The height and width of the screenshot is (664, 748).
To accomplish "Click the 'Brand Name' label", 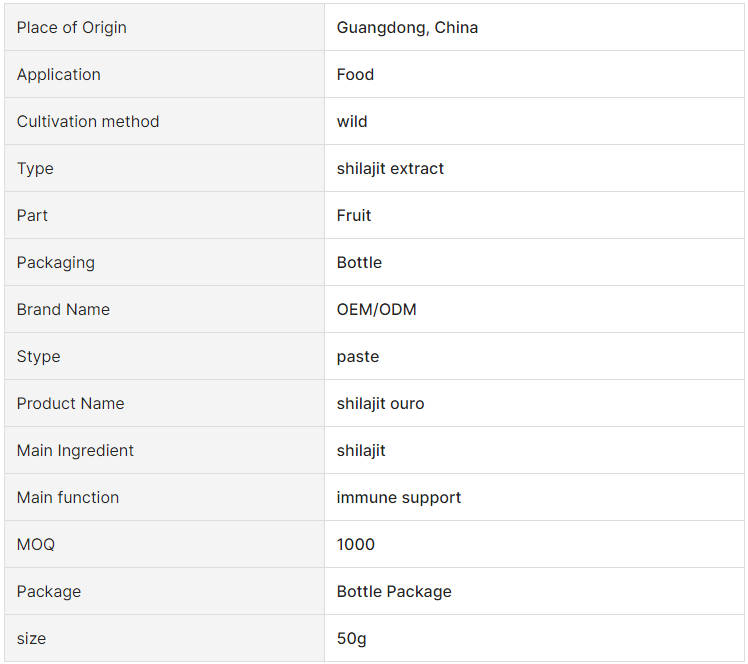I will tap(63, 309).
